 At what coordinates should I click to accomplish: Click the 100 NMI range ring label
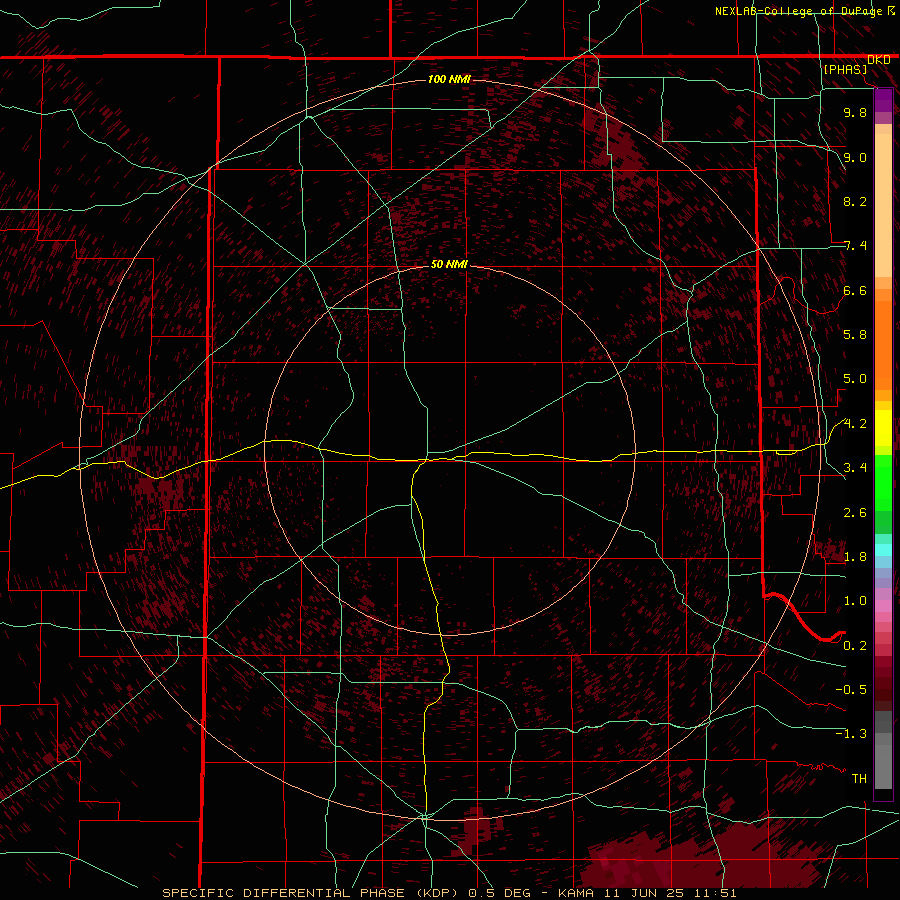click(x=449, y=79)
